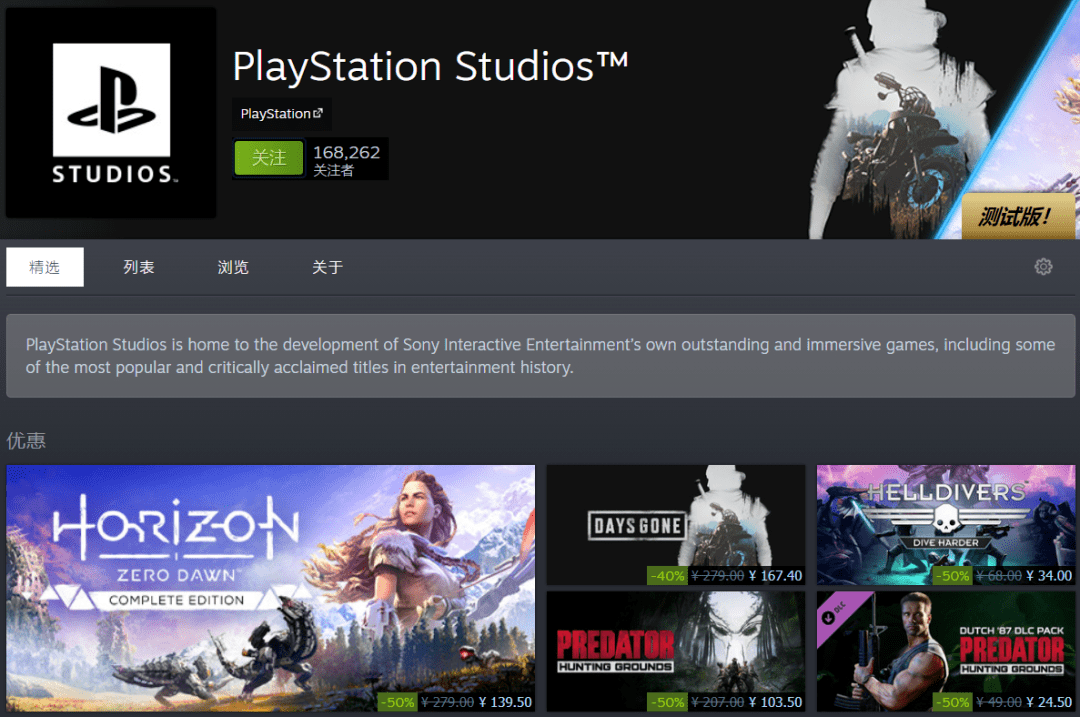This screenshot has height=717, width=1080.
Task: Click the 测试版! banner badge
Action: [1017, 216]
